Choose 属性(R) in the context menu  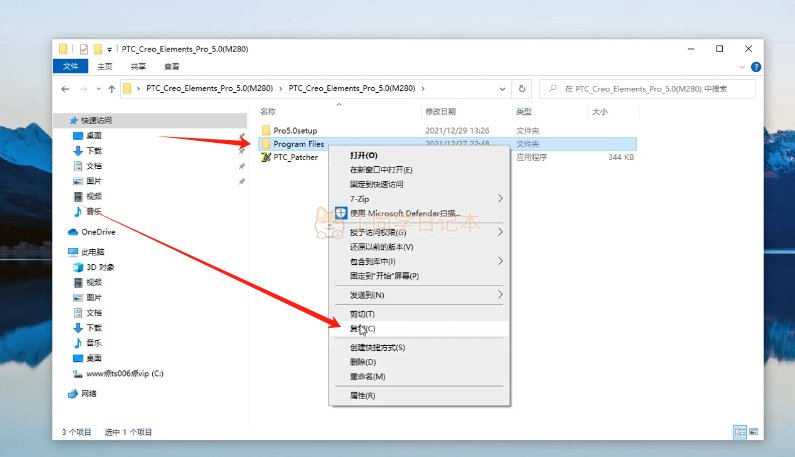(362, 396)
